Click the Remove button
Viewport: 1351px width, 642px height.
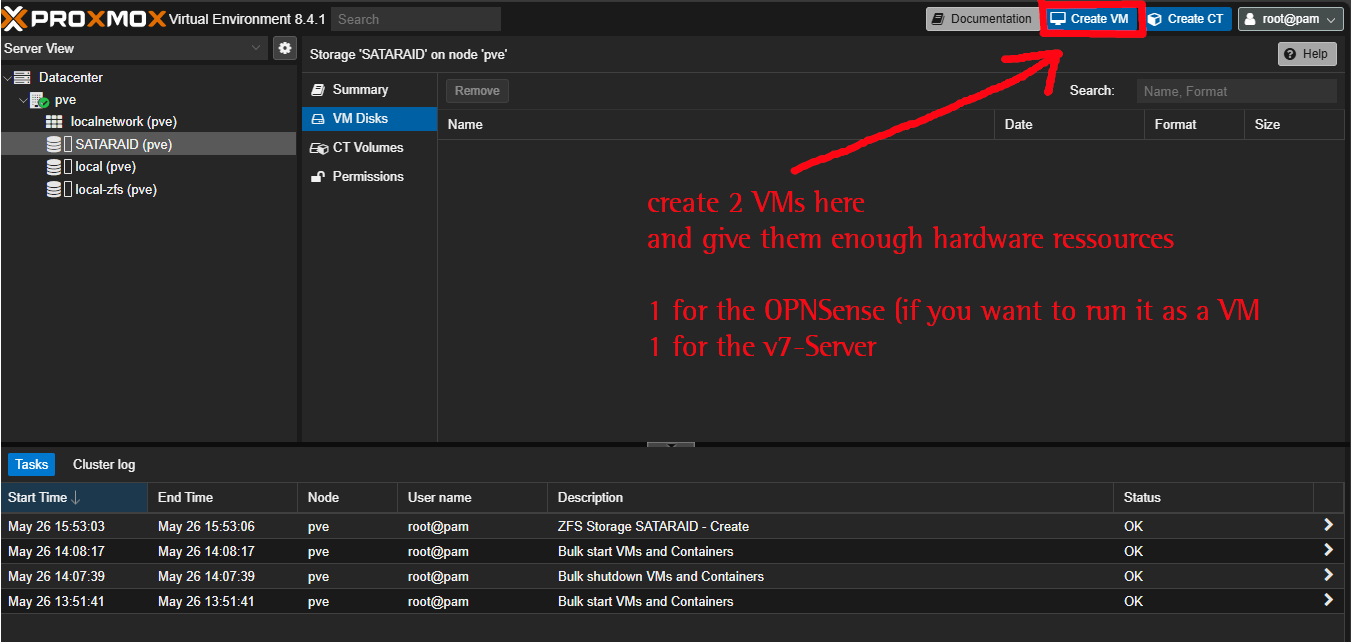477,91
